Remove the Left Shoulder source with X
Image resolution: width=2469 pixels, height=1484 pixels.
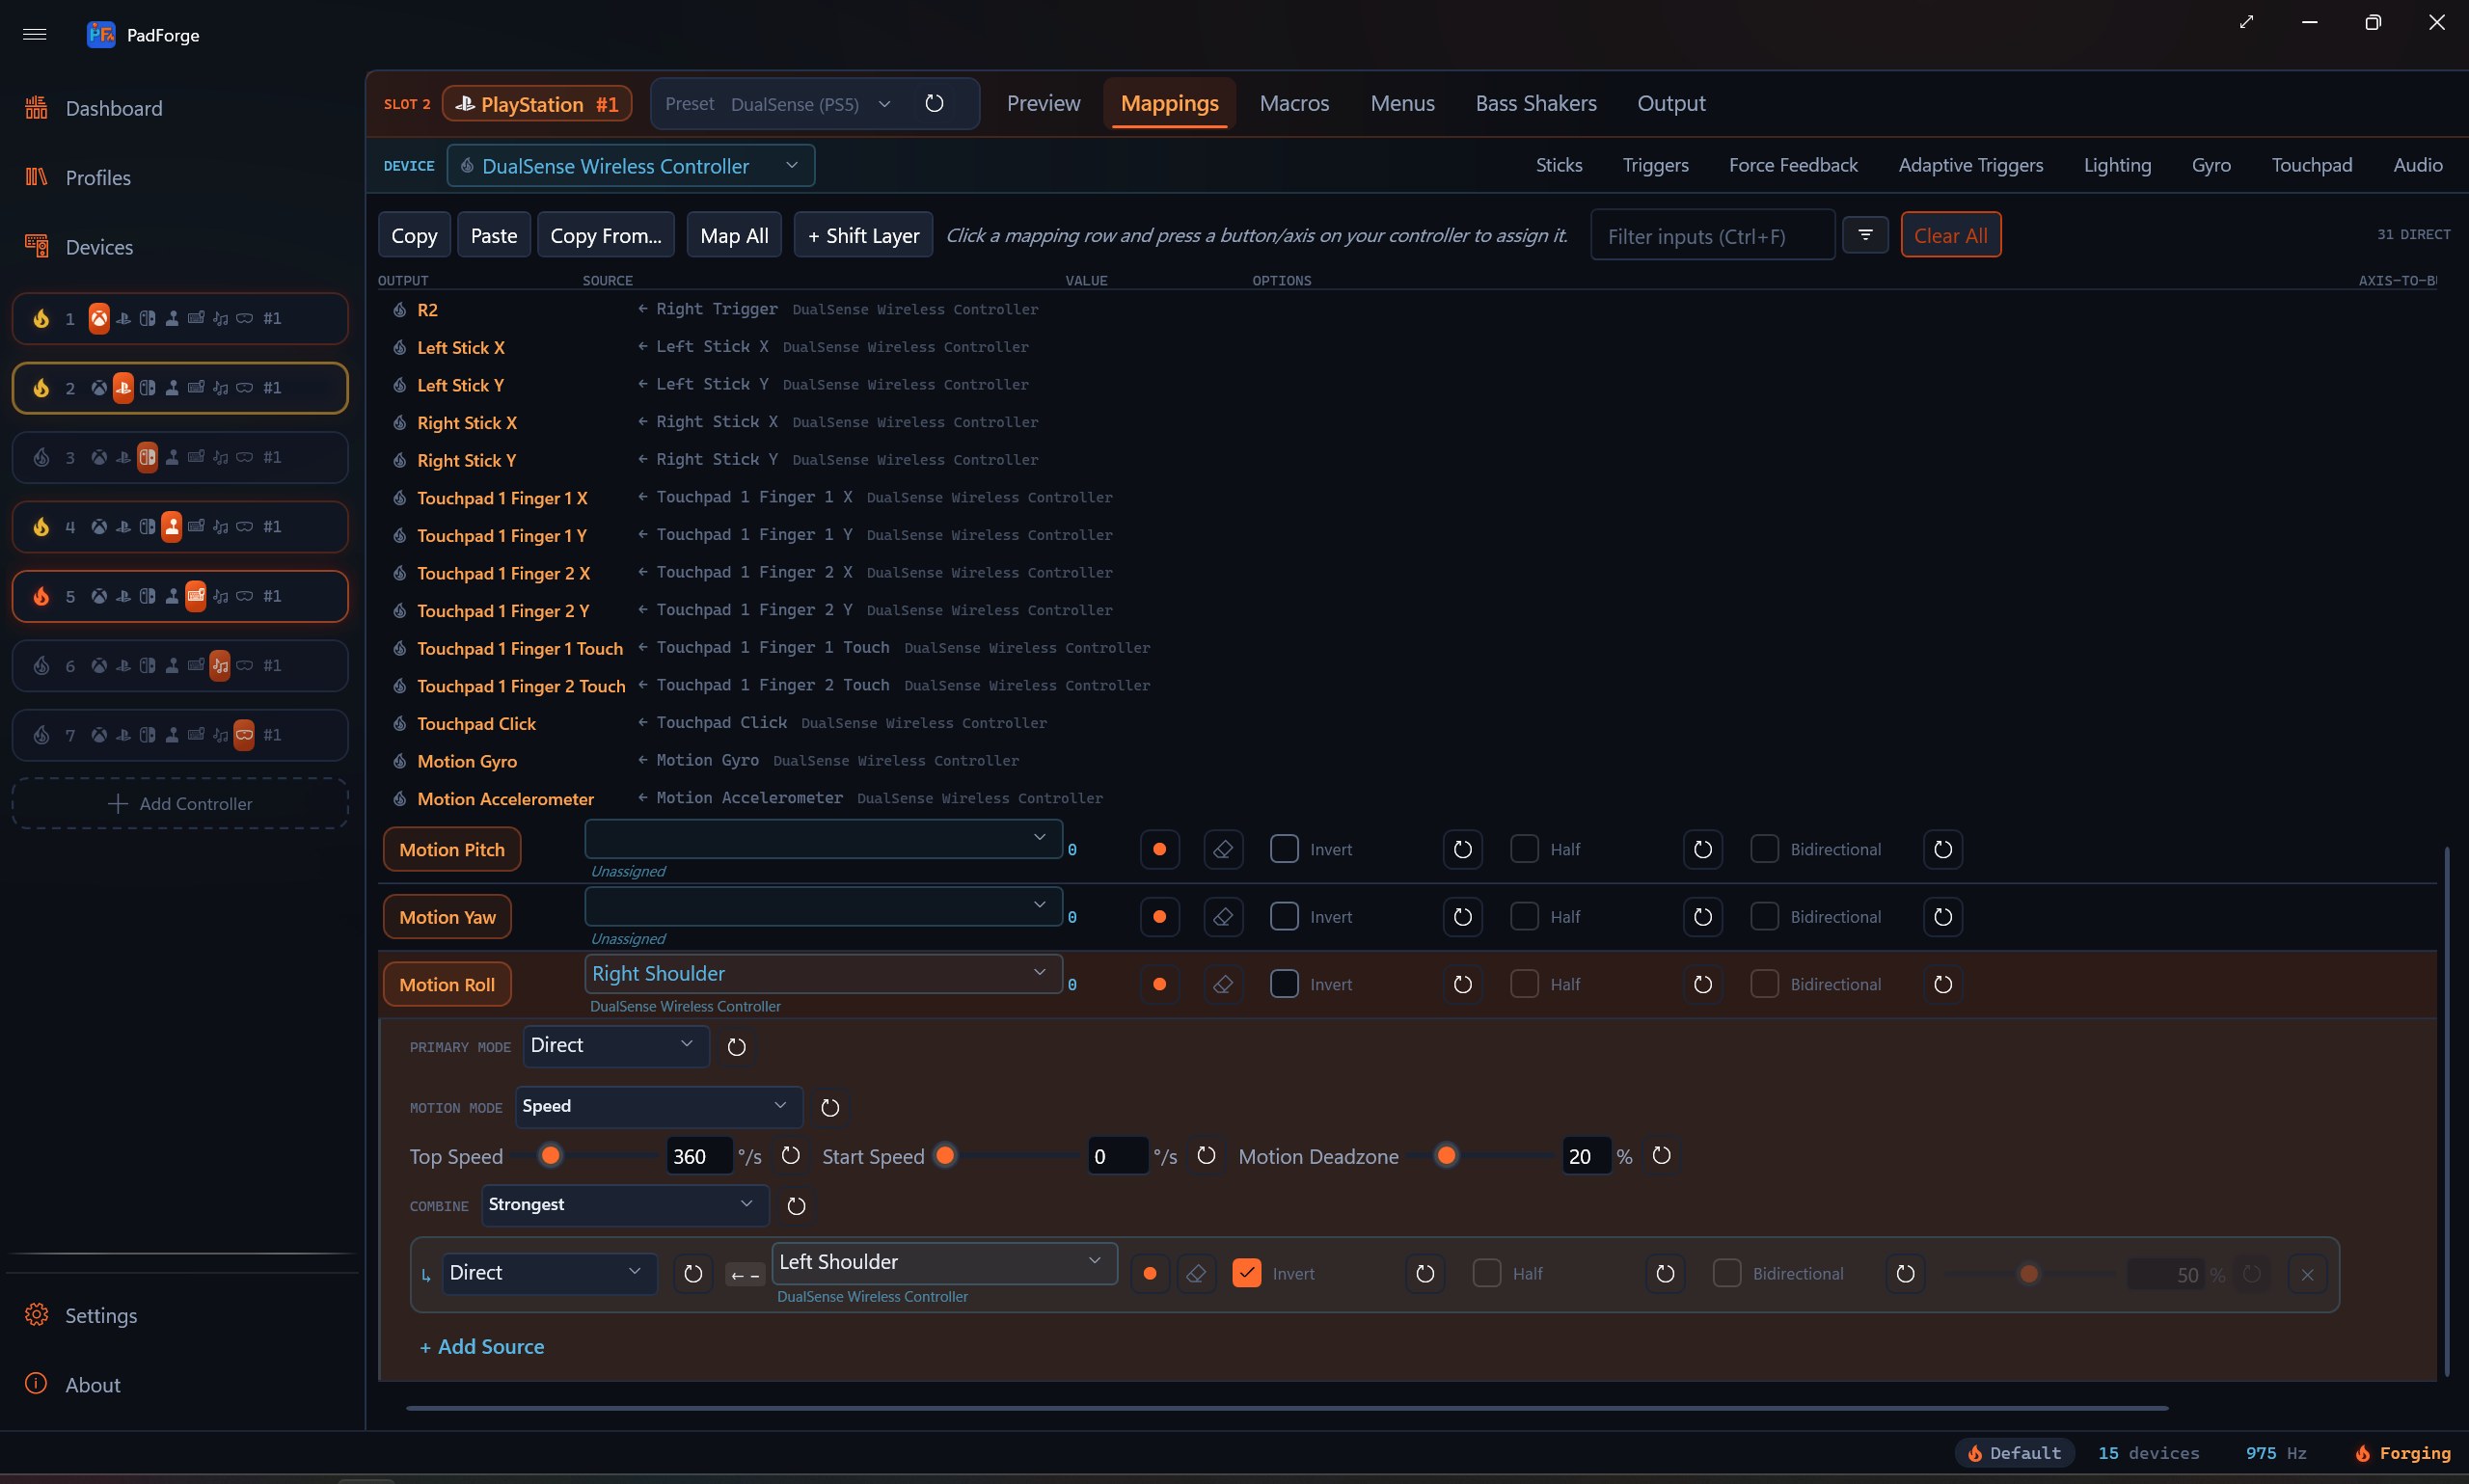(2307, 1274)
